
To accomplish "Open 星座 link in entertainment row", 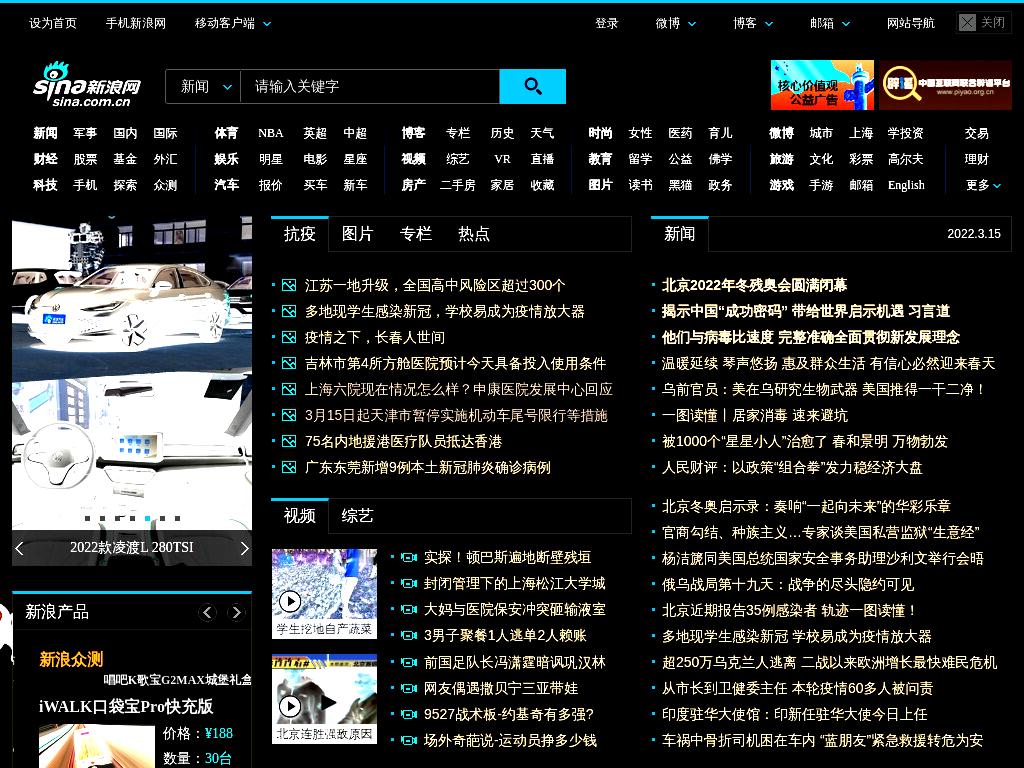I will click(355, 159).
